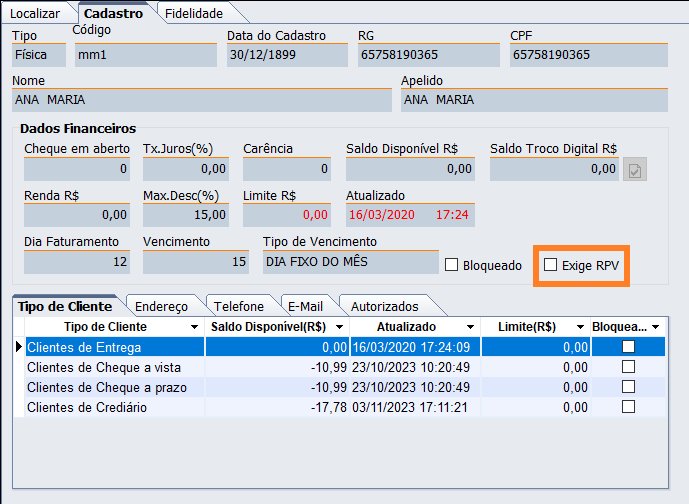Expand the Atualizado column dropdown
Image resolution: width=689 pixels, height=504 pixels.
coord(468,327)
